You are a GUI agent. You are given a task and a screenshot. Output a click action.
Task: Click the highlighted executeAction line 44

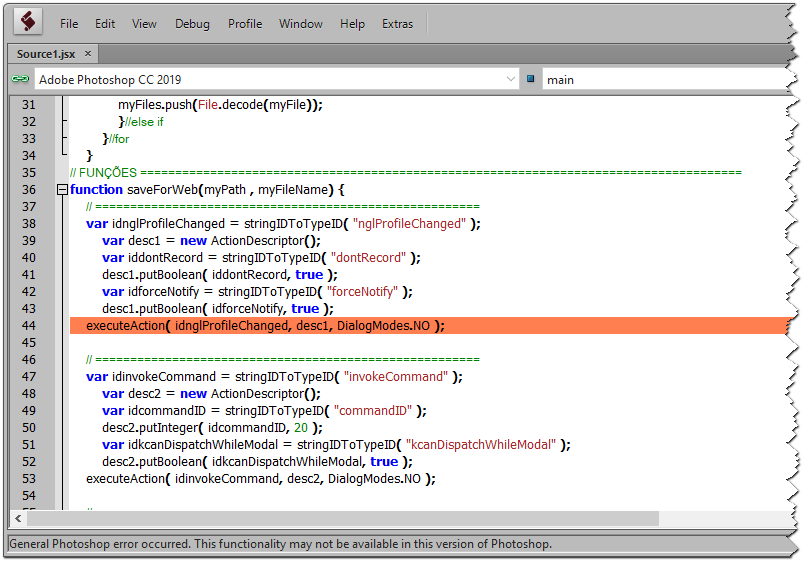pyautogui.click(x=428, y=326)
